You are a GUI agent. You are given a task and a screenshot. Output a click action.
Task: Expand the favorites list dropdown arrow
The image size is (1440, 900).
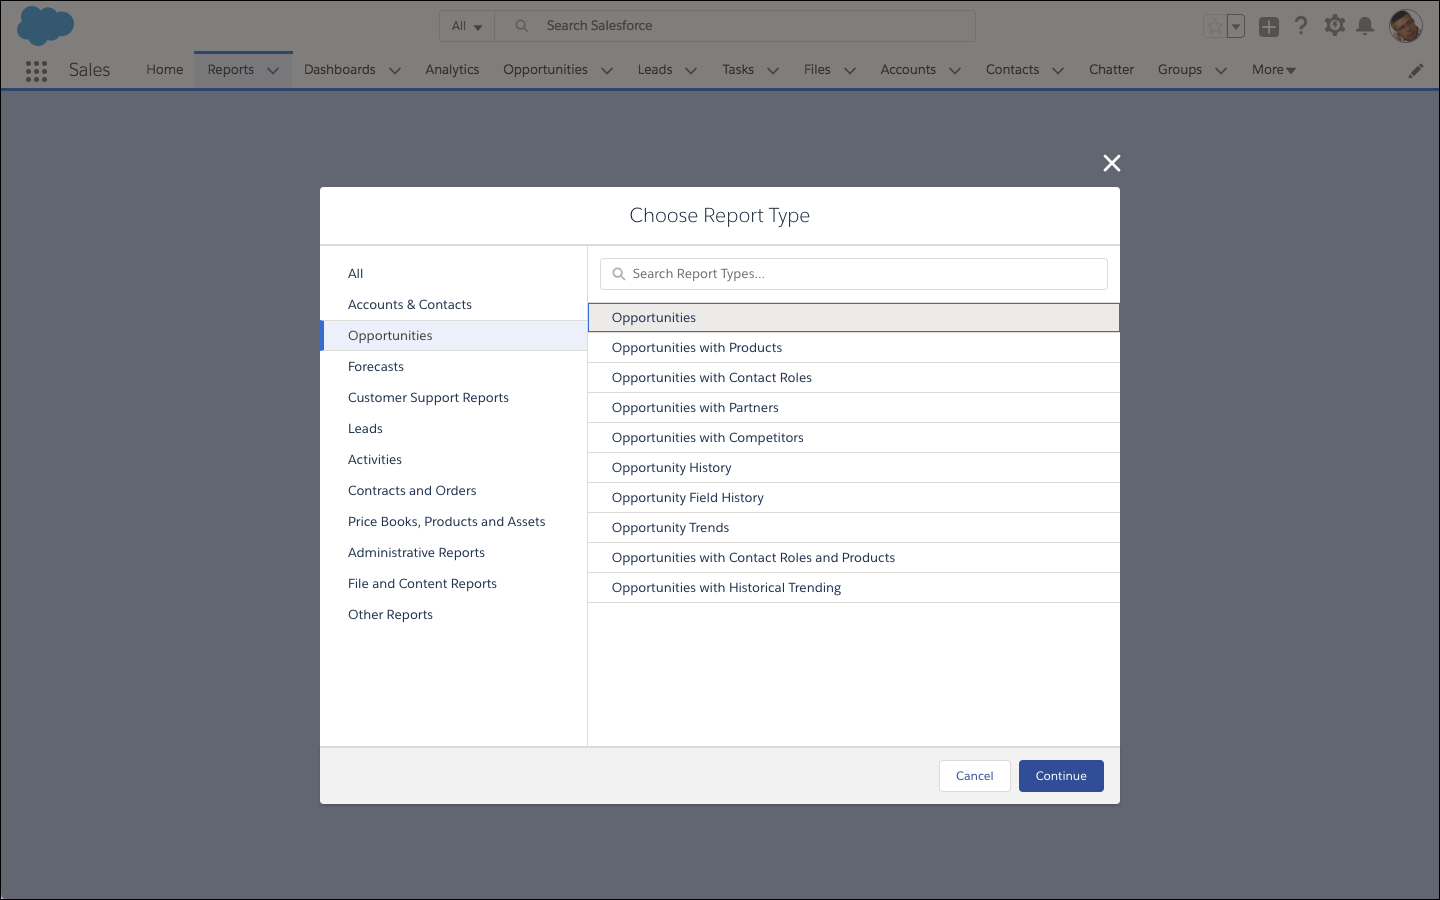coord(1236,27)
